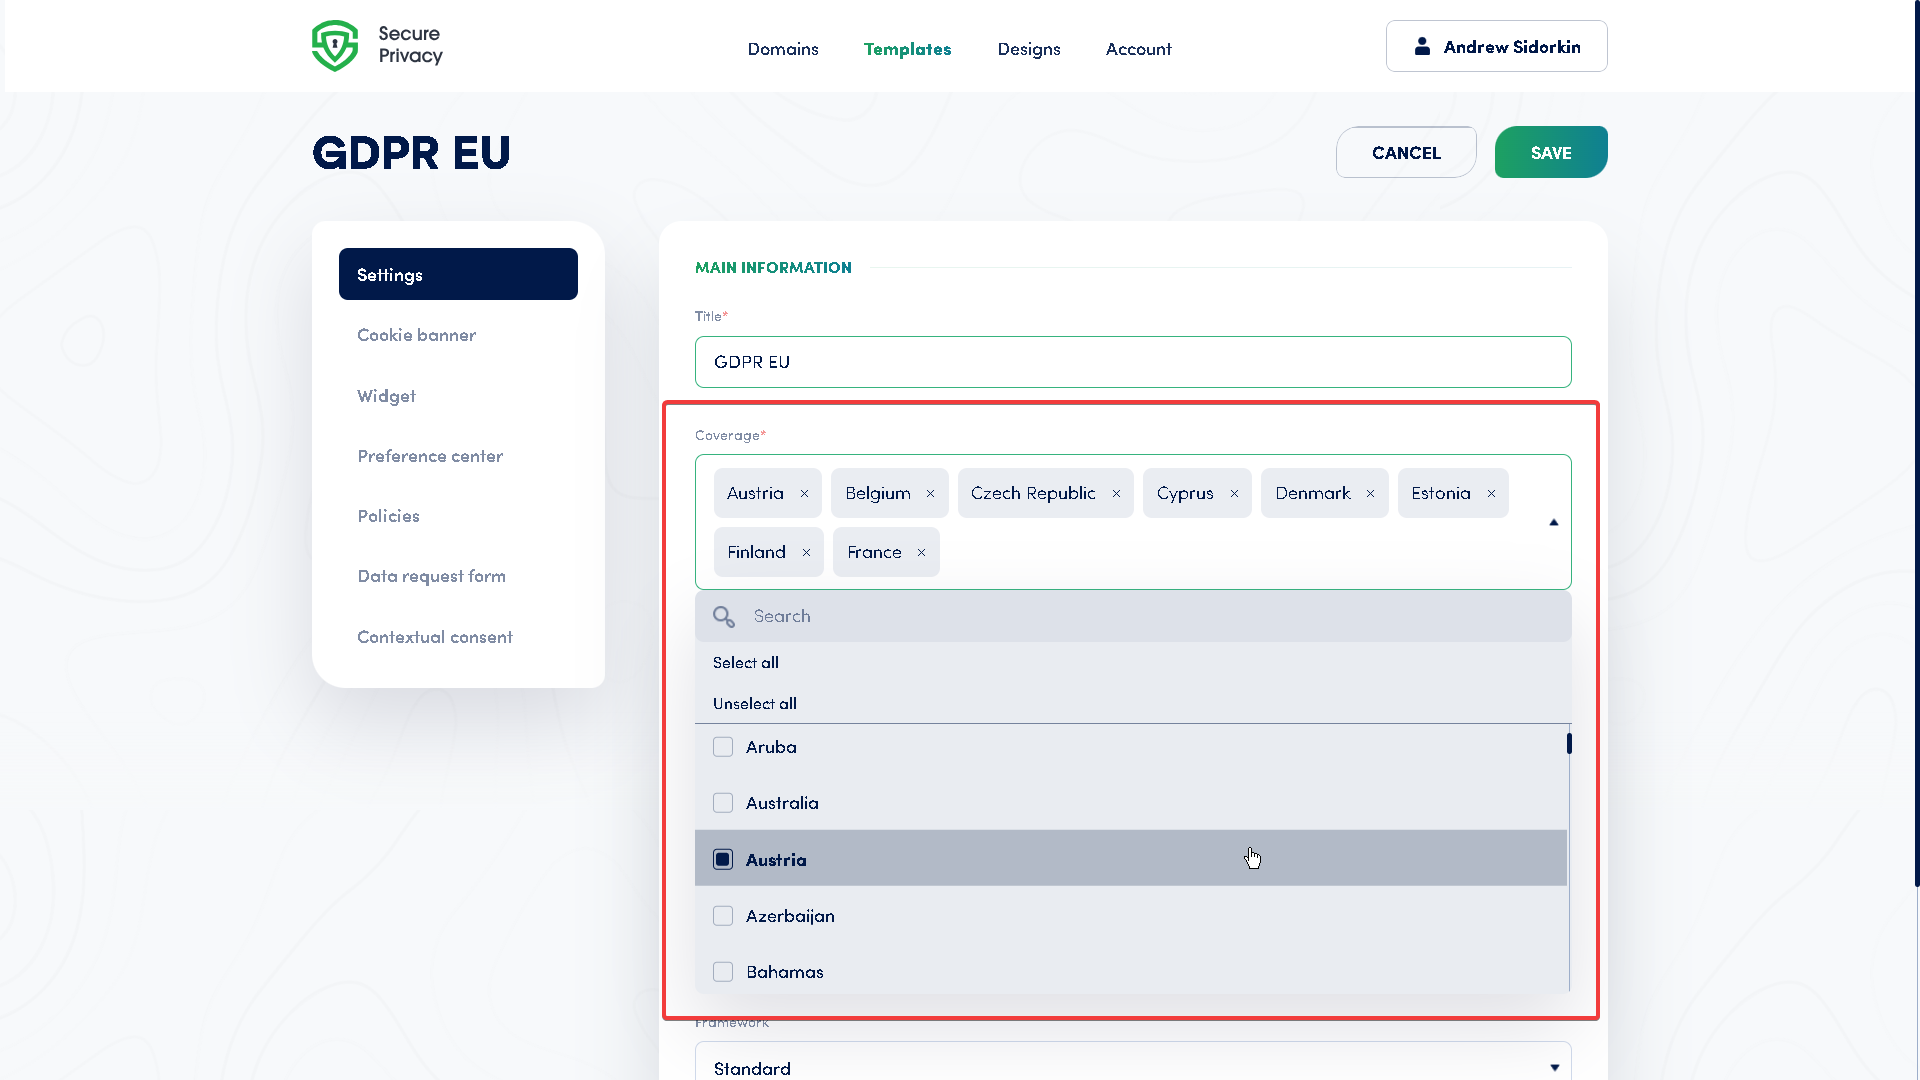This screenshot has width=1920, height=1080.
Task: Remove Czech Republic tag via x icon
Action: 1117,492
